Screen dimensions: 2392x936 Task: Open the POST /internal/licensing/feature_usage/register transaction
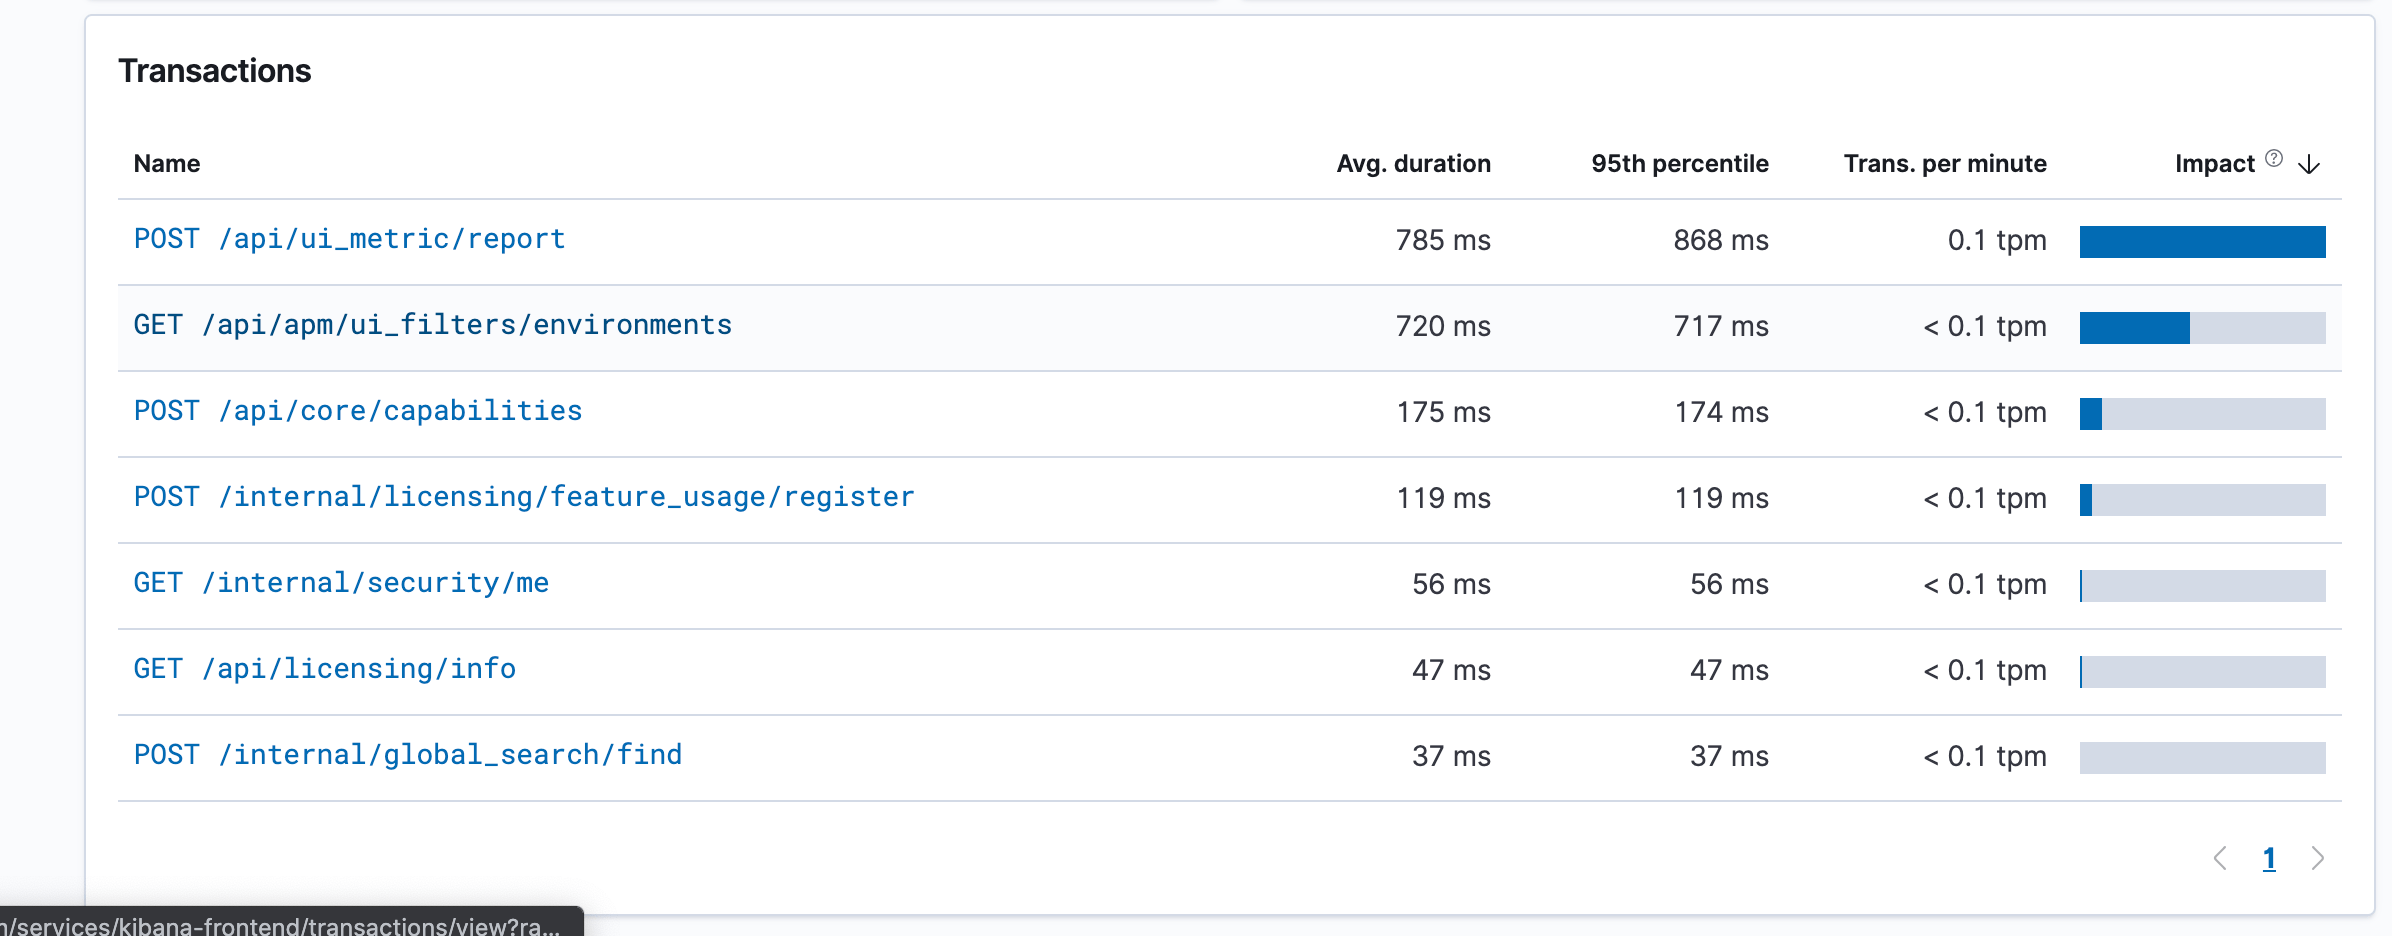[523, 497]
